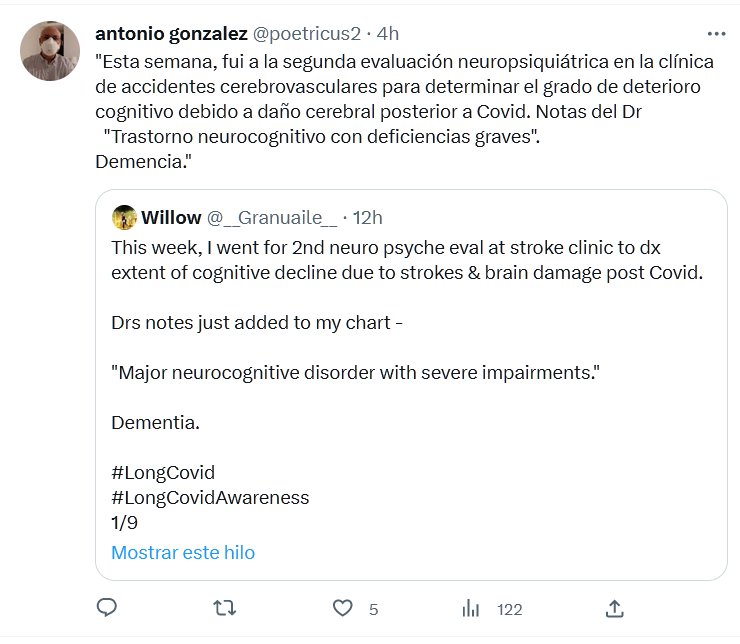
Task: Click the @poetricus2 handle
Action: click(x=306, y=33)
